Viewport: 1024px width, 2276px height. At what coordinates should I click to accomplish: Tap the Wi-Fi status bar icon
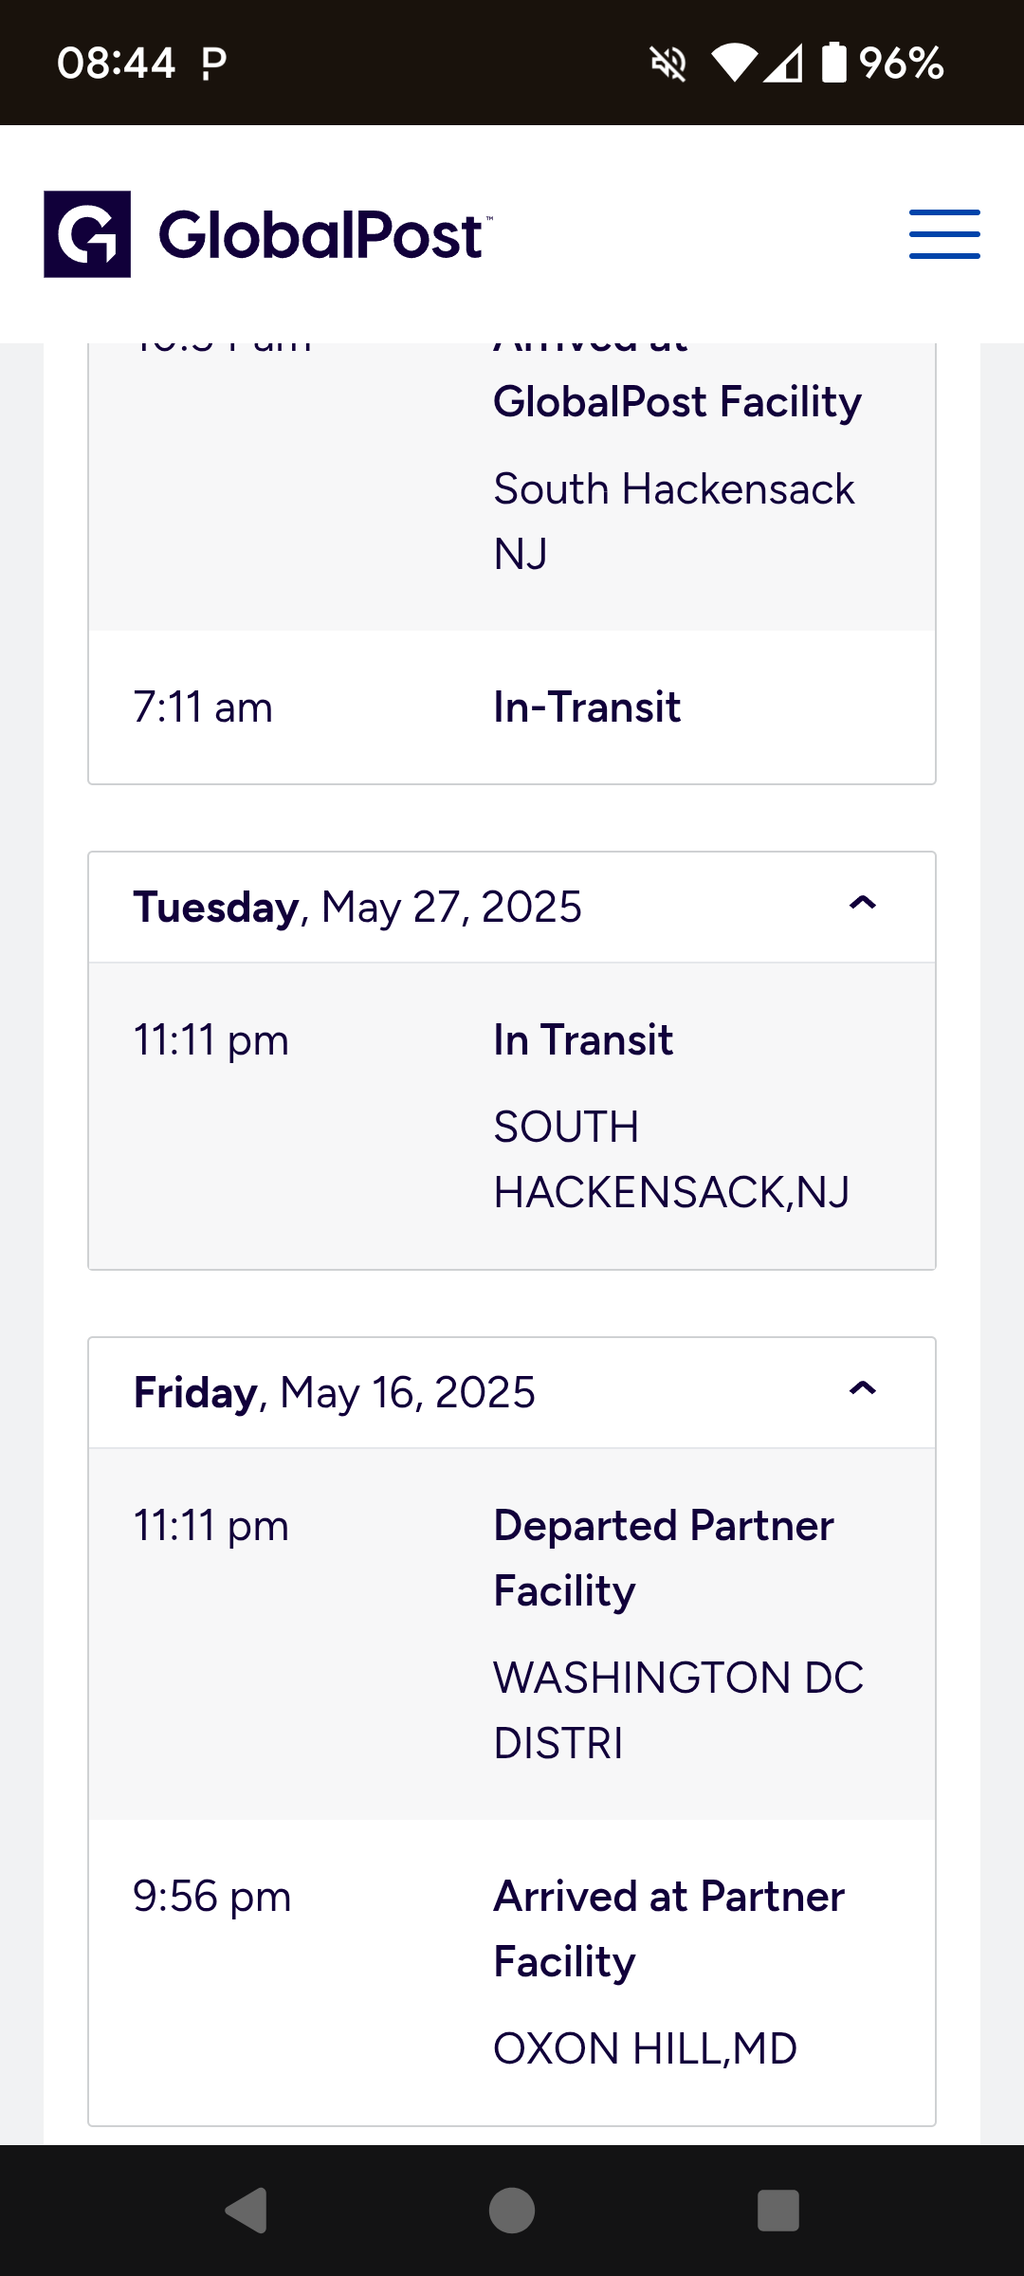(734, 63)
